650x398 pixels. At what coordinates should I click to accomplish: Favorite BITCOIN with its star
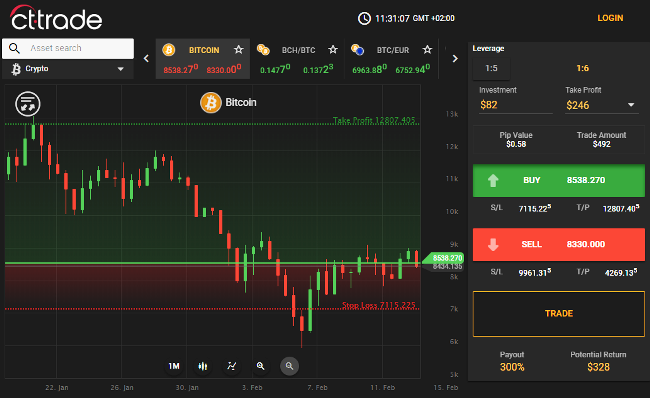(x=238, y=50)
